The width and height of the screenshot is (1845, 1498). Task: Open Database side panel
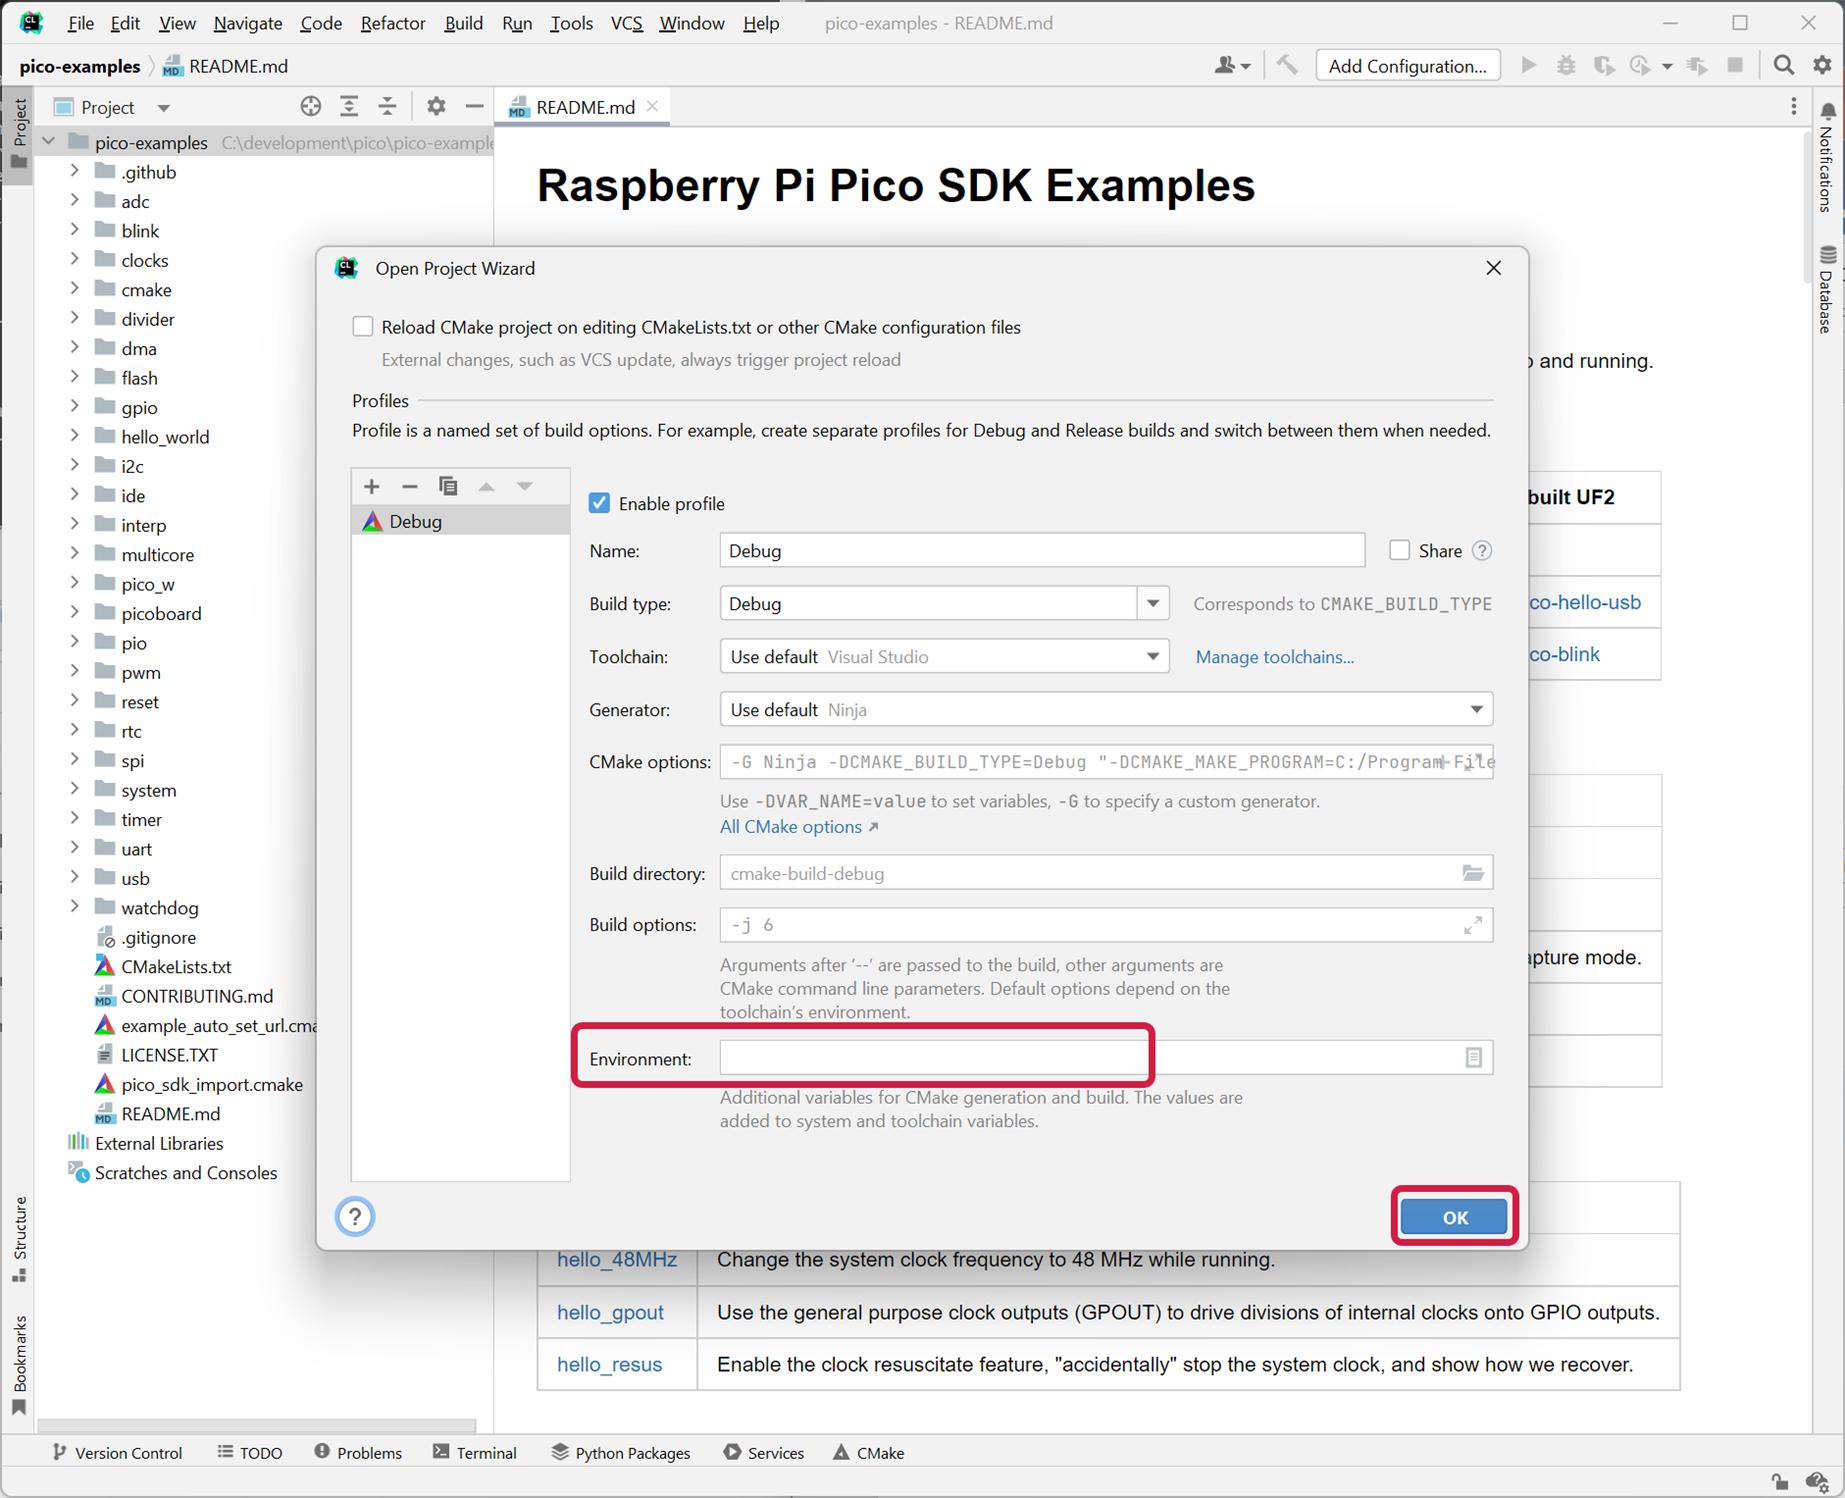[1826, 289]
